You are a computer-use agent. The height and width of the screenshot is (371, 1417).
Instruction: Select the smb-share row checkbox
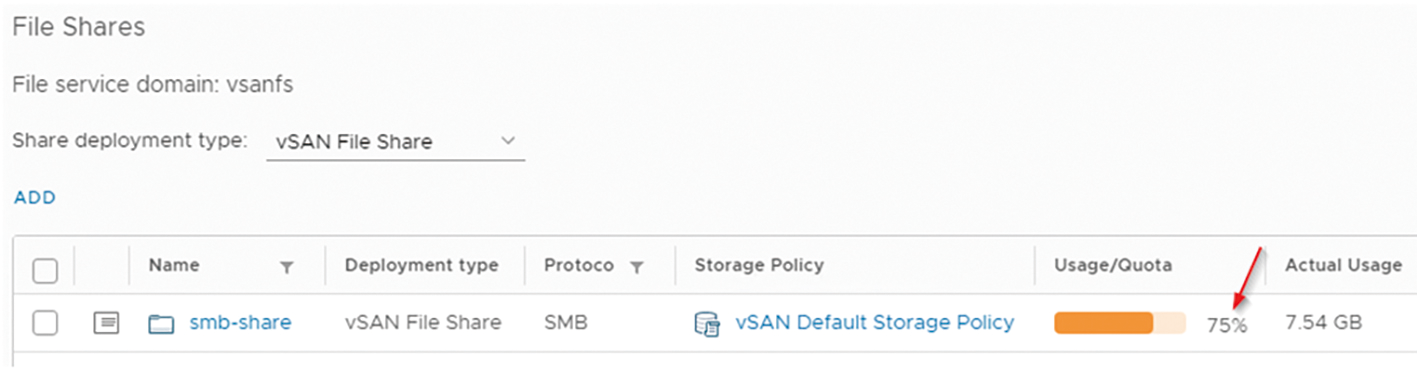point(45,323)
